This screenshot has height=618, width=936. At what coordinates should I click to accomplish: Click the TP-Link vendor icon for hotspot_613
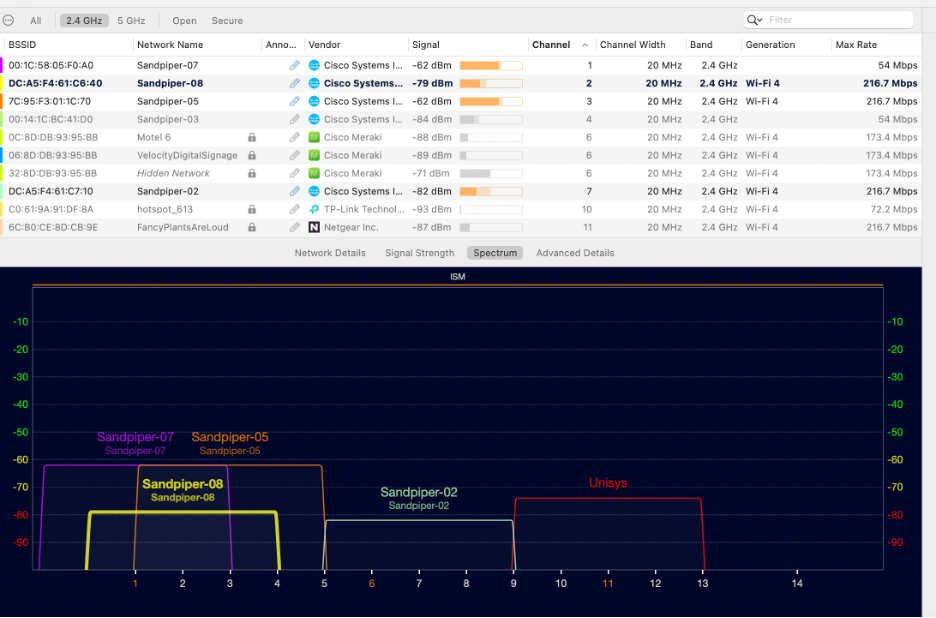[314, 209]
